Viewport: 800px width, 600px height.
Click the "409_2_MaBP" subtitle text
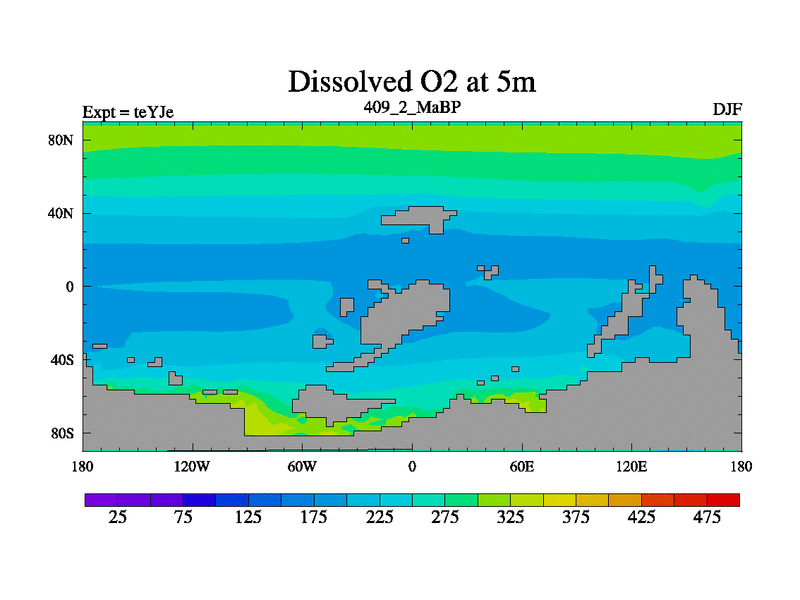(412, 106)
